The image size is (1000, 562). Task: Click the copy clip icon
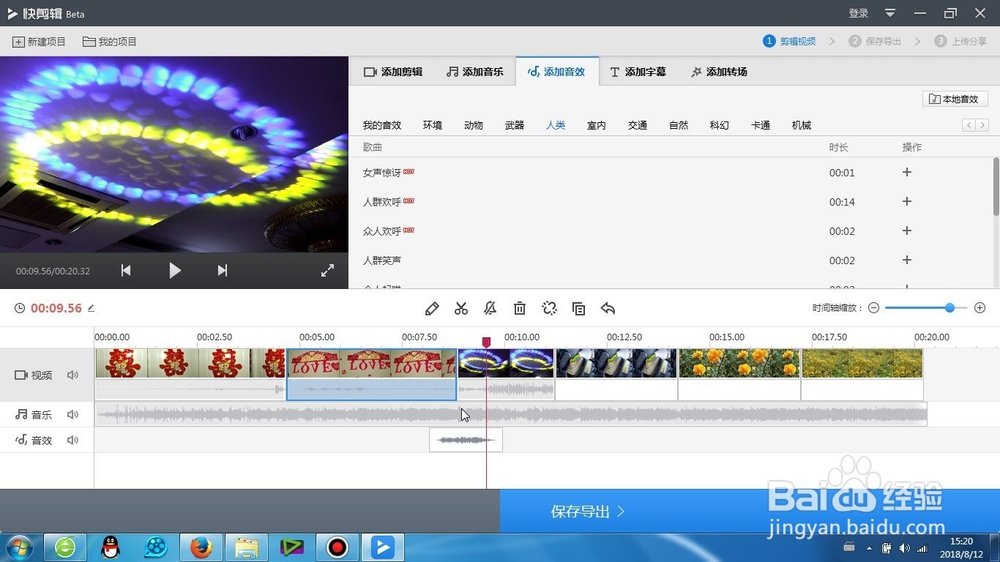[578, 309]
